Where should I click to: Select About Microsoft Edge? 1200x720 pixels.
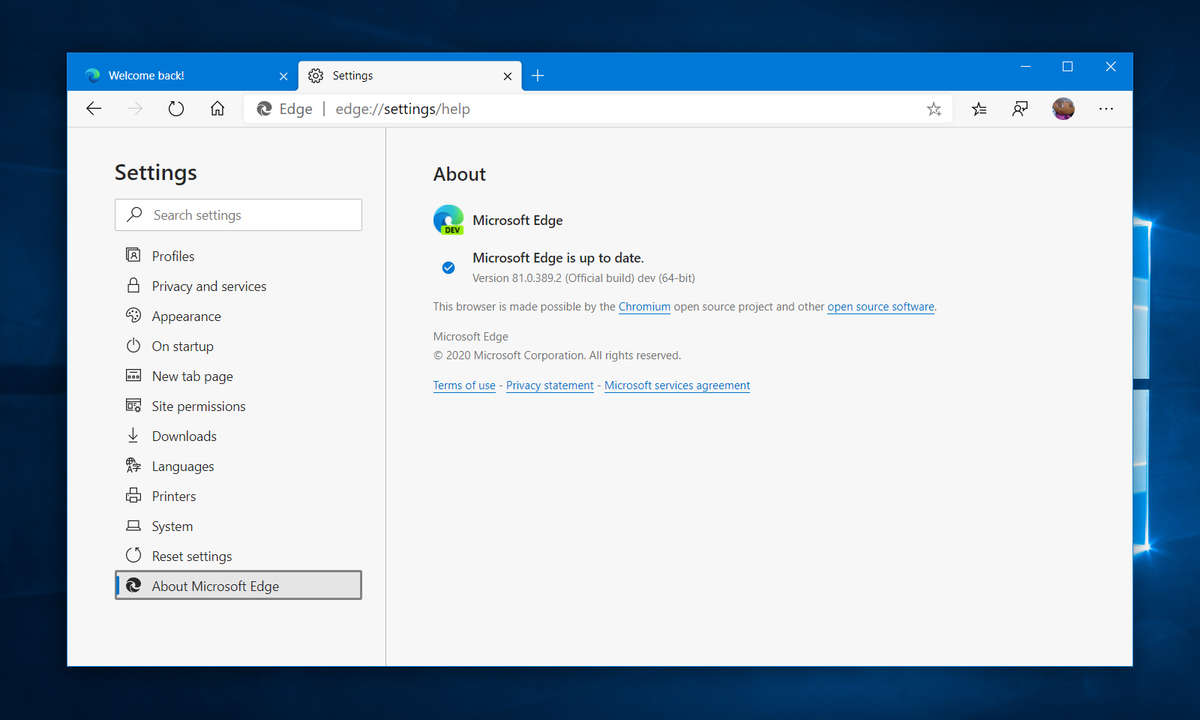(x=238, y=586)
